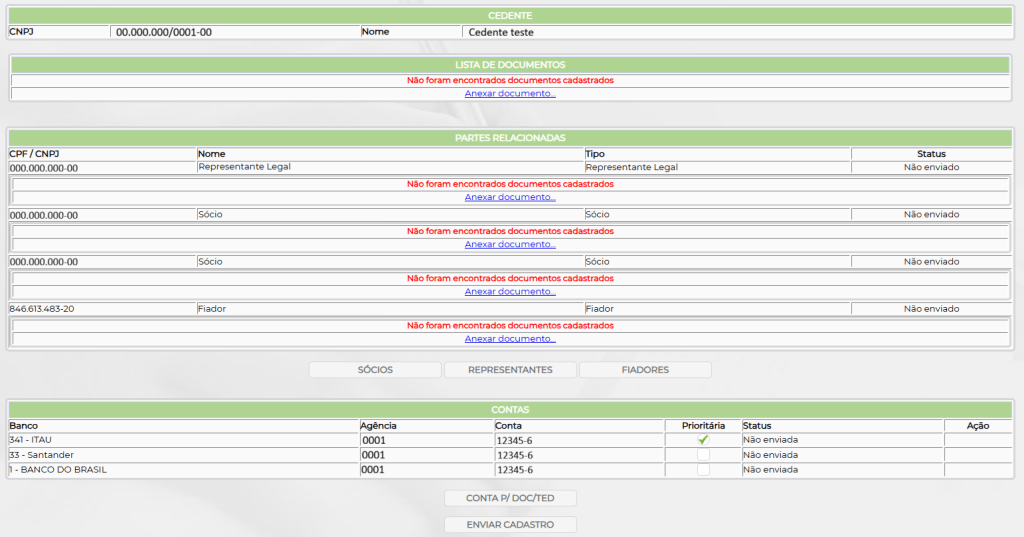Viewport: 1024px width, 537px height.
Task: Click the PARTES RELACIONADAS section header
Action: point(510,138)
